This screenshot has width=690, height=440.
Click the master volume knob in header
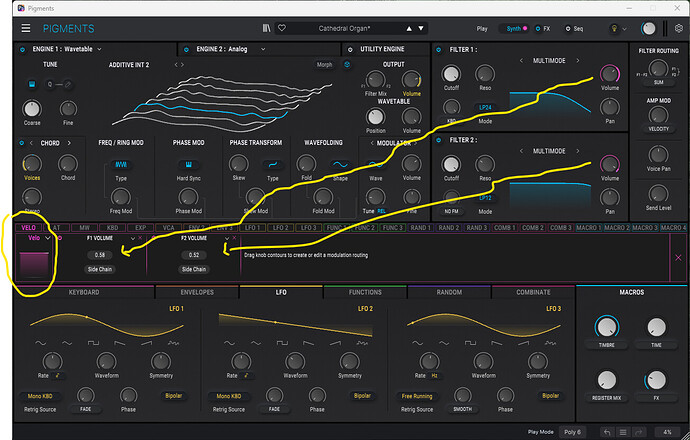click(x=648, y=29)
